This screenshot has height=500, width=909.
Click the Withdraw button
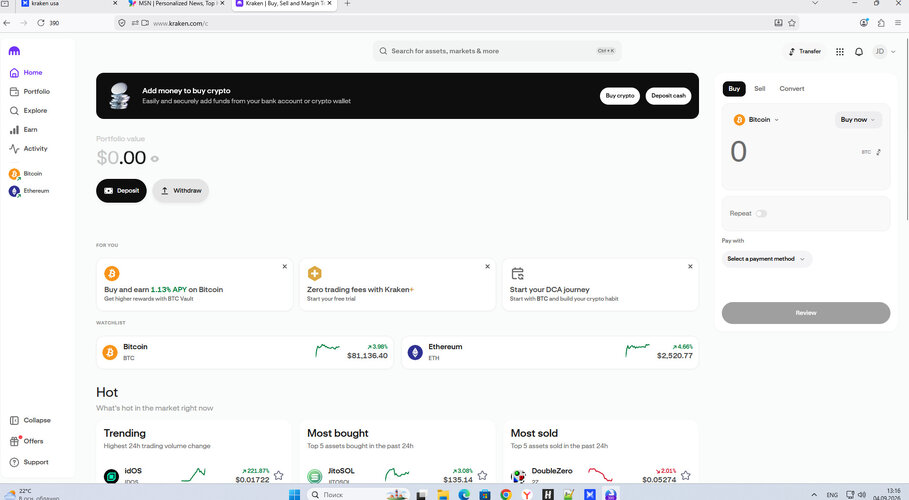point(181,191)
